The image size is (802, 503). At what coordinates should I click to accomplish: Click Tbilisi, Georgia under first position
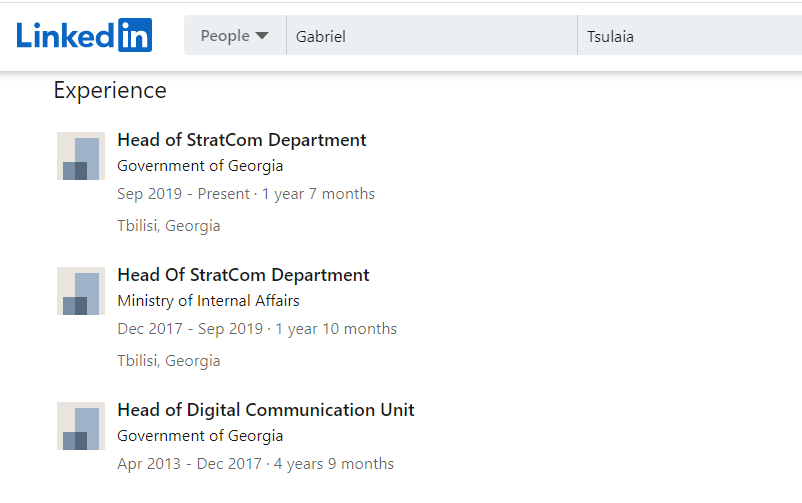pyautogui.click(x=169, y=226)
